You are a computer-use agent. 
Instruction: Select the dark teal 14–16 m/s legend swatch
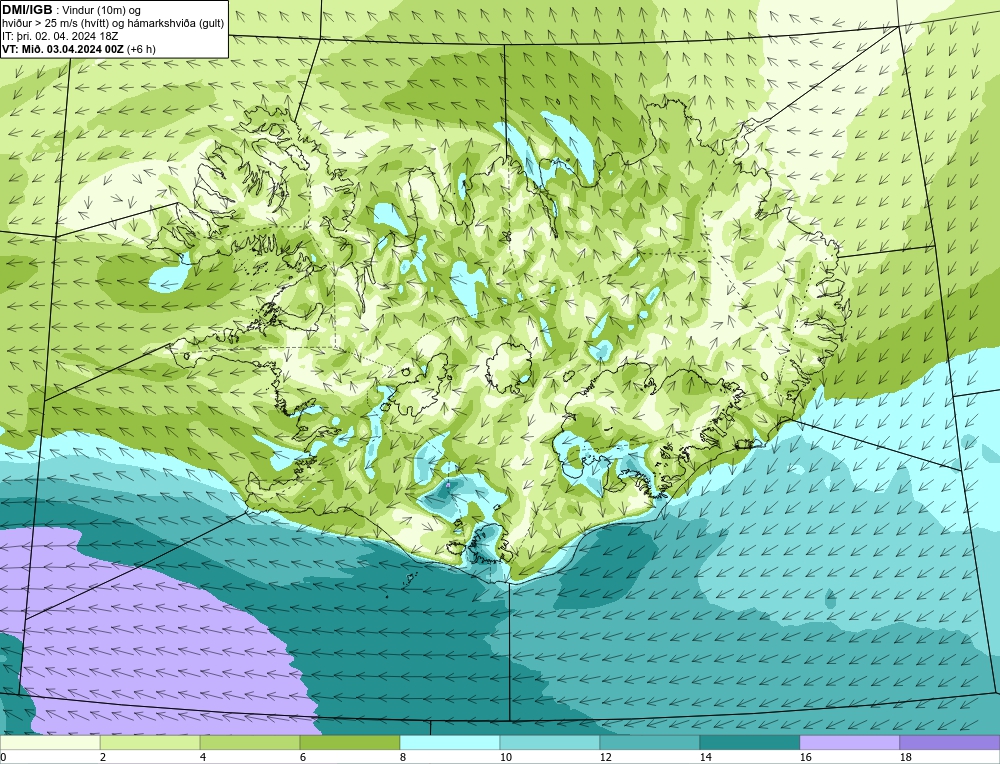coord(750,743)
